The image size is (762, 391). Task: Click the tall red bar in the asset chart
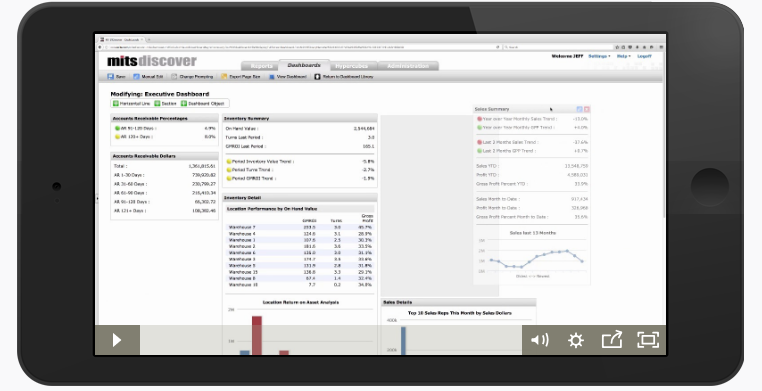click(257, 335)
